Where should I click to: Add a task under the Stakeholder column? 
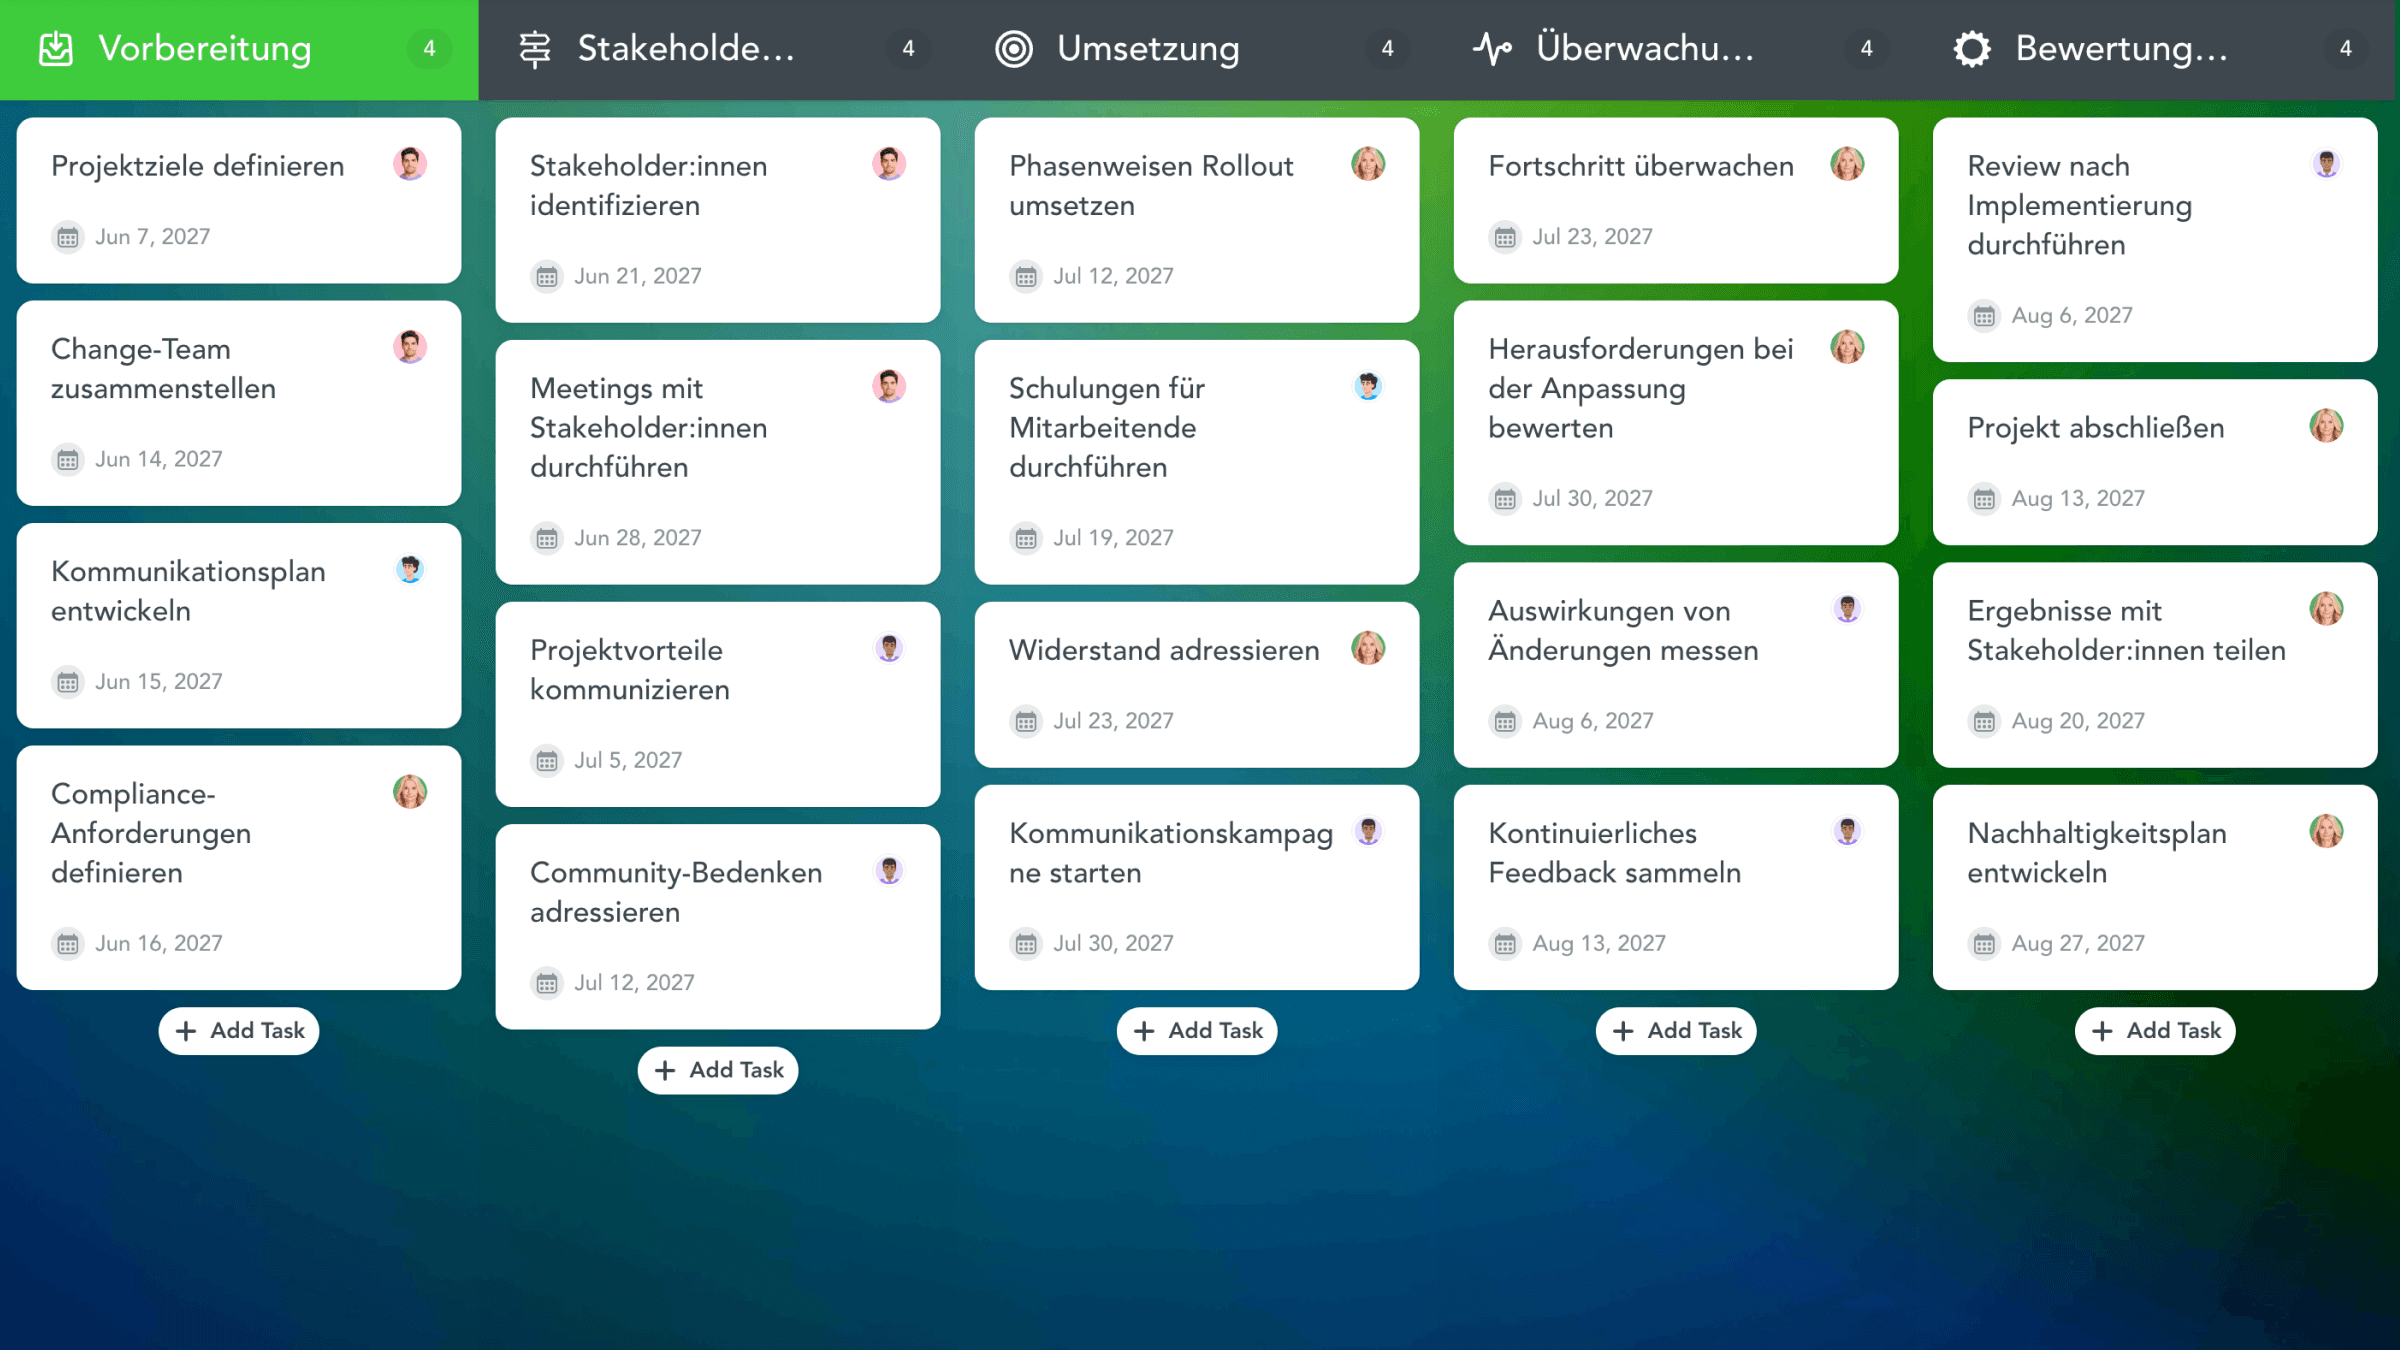(718, 1070)
